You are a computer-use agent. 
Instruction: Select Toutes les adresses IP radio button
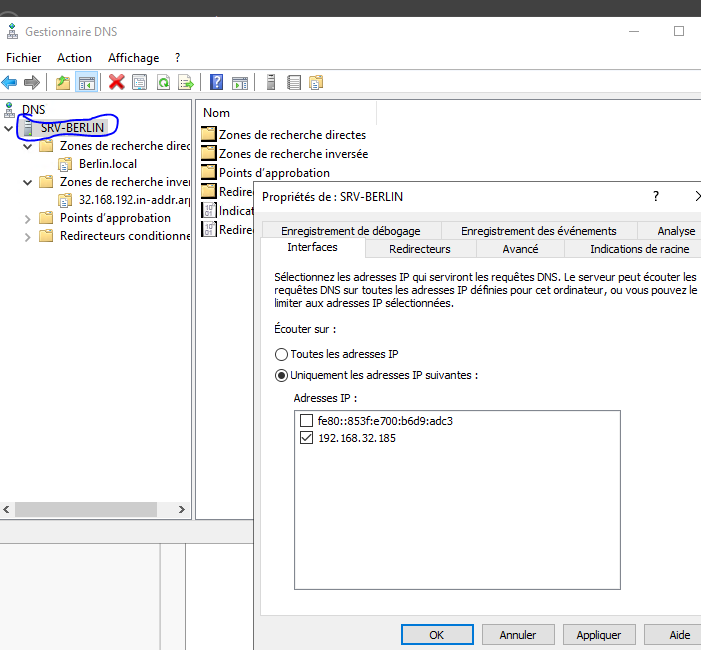click(x=281, y=354)
